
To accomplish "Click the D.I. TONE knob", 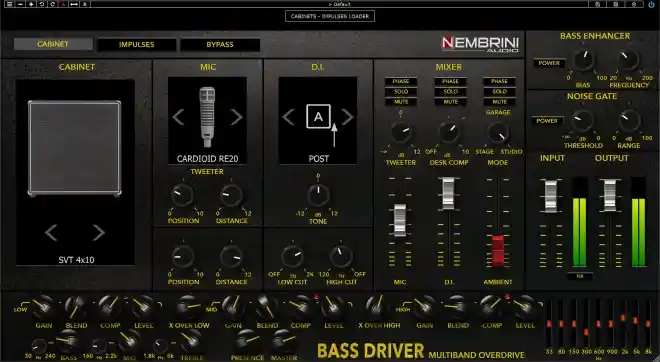I will [318, 195].
